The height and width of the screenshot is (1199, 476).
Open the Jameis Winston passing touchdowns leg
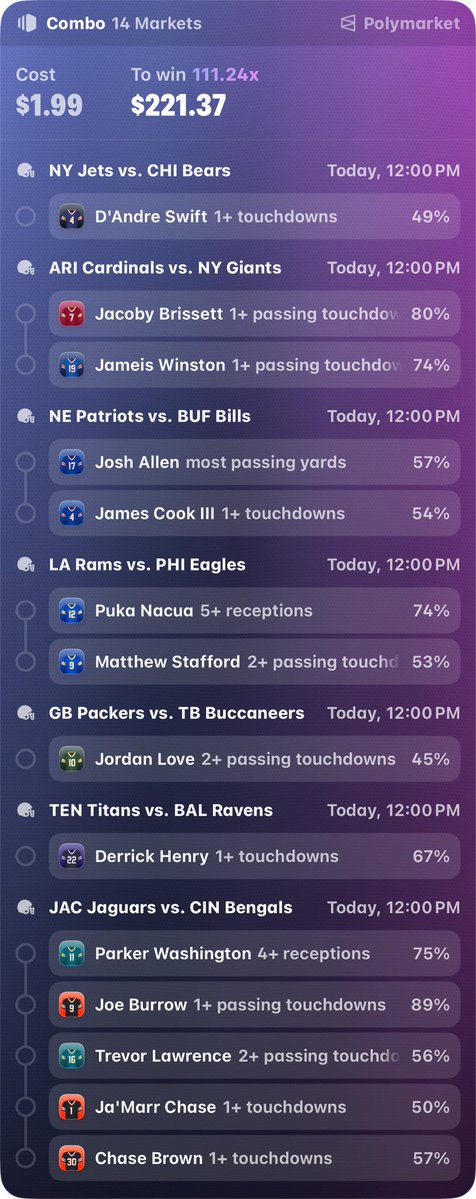point(255,365)
